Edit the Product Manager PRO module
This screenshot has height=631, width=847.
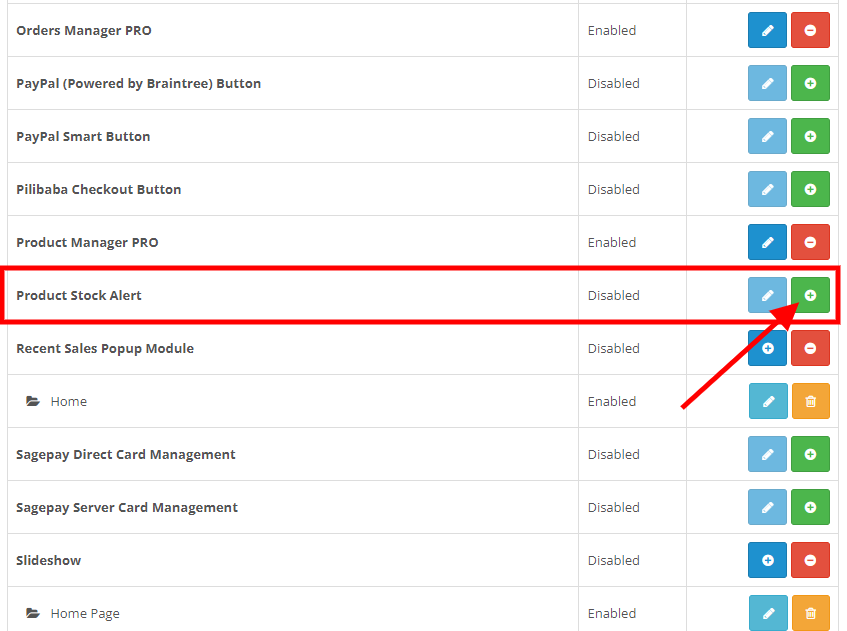[767, 242]
